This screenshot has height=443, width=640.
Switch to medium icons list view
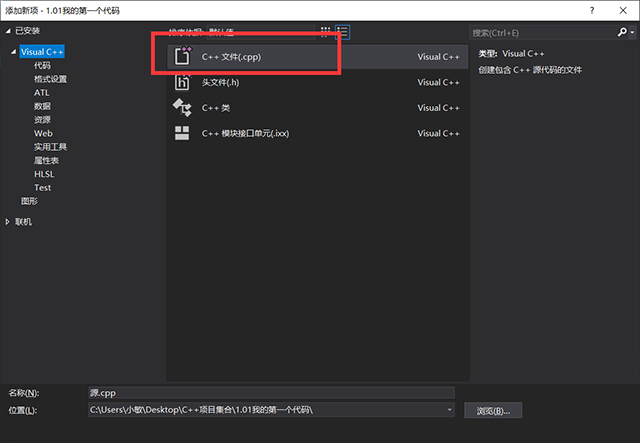point(342,32)
